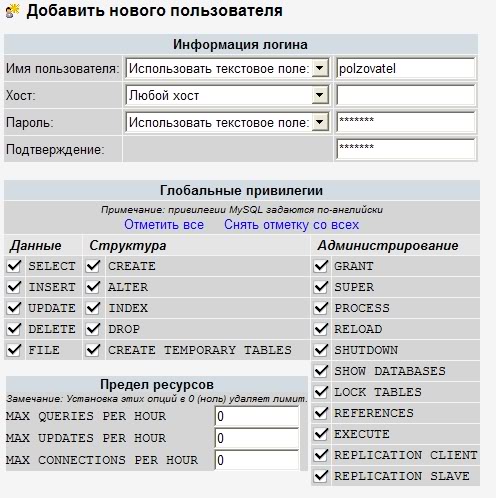Toggle the CREATE privilege checkbox
This screenshot has height=498, width=496.
coord(93,266)
